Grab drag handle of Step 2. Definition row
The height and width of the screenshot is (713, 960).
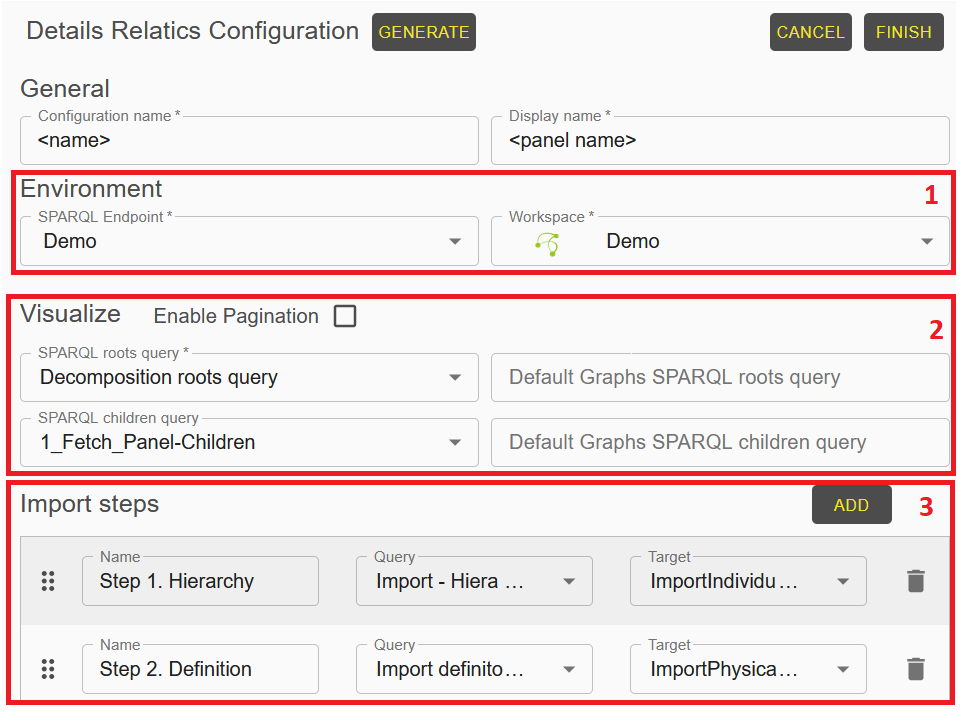tap(47, 669)
